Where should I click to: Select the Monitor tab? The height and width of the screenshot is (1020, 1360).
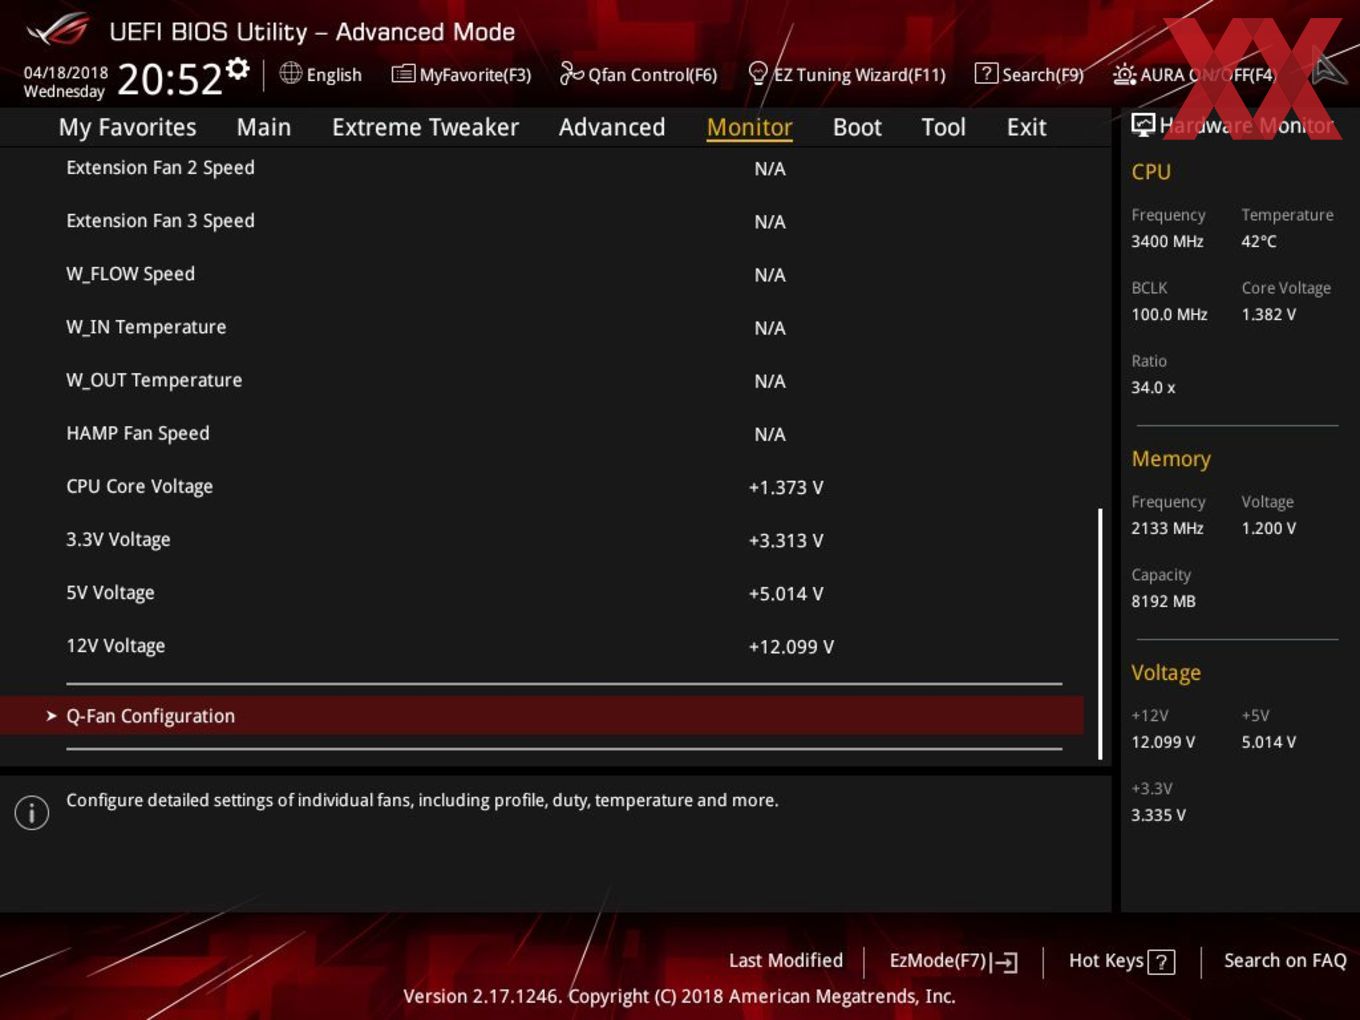(x=749, y=127)
